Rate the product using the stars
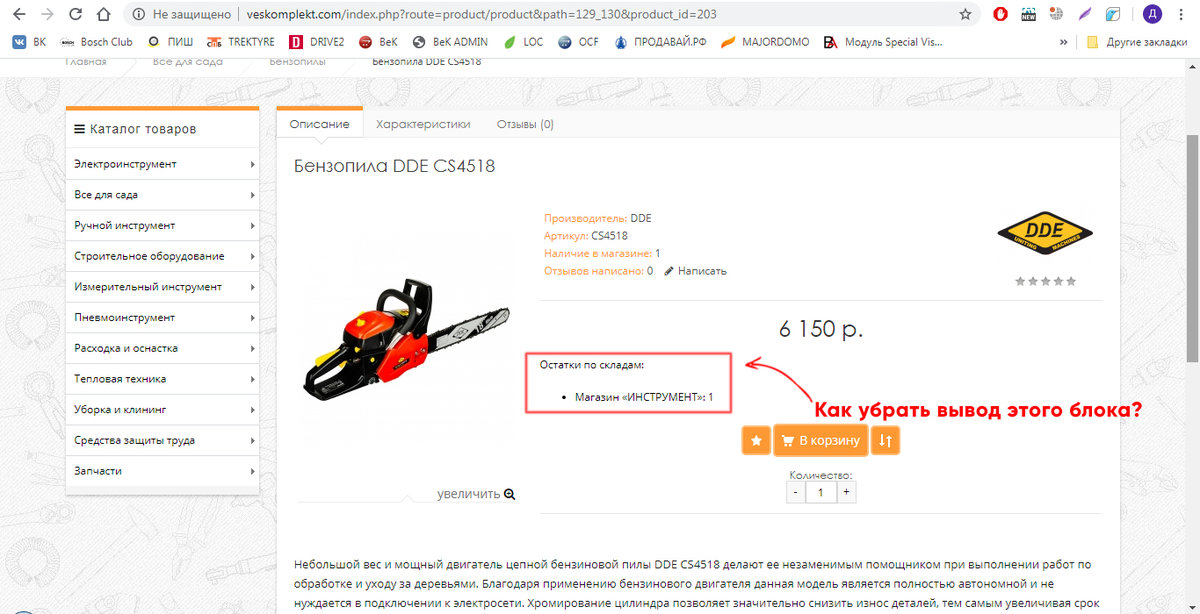The width and height of the screenshot is (1200, 614). (x=1046, y=282)
